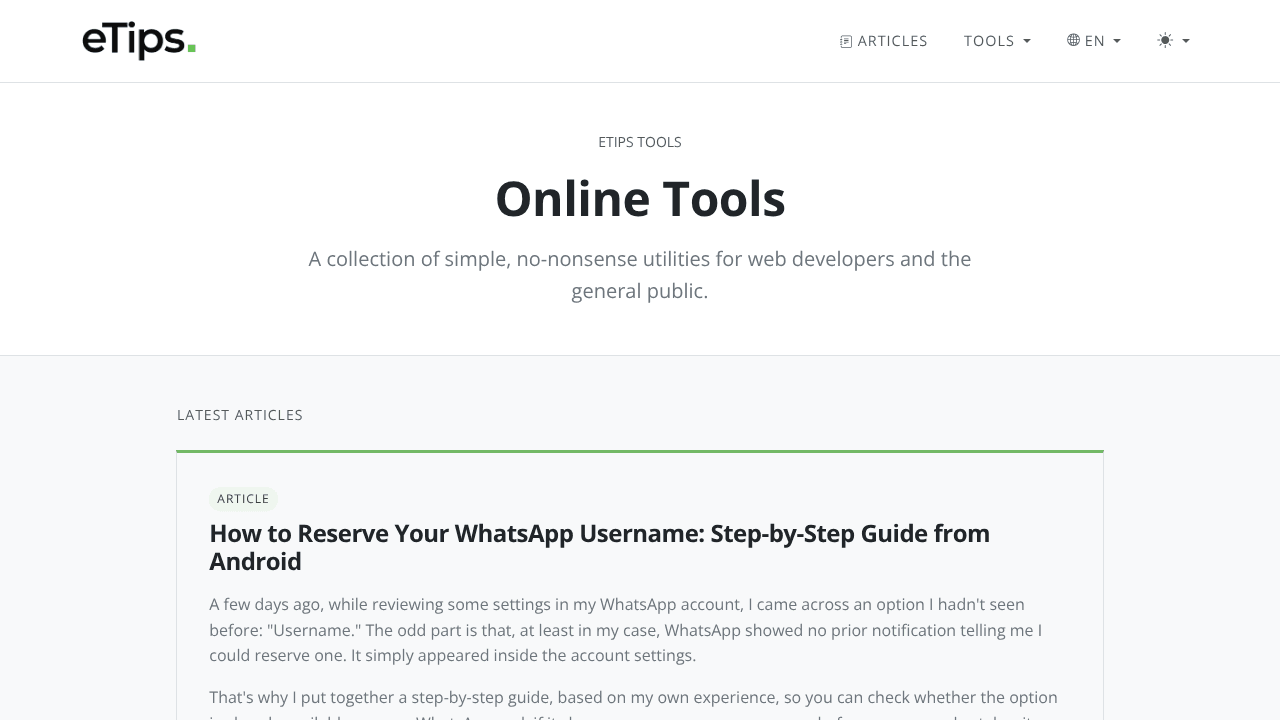The image size is (1280, 720).
Task: Click the Online Tools heading
Action: (640, 198)
